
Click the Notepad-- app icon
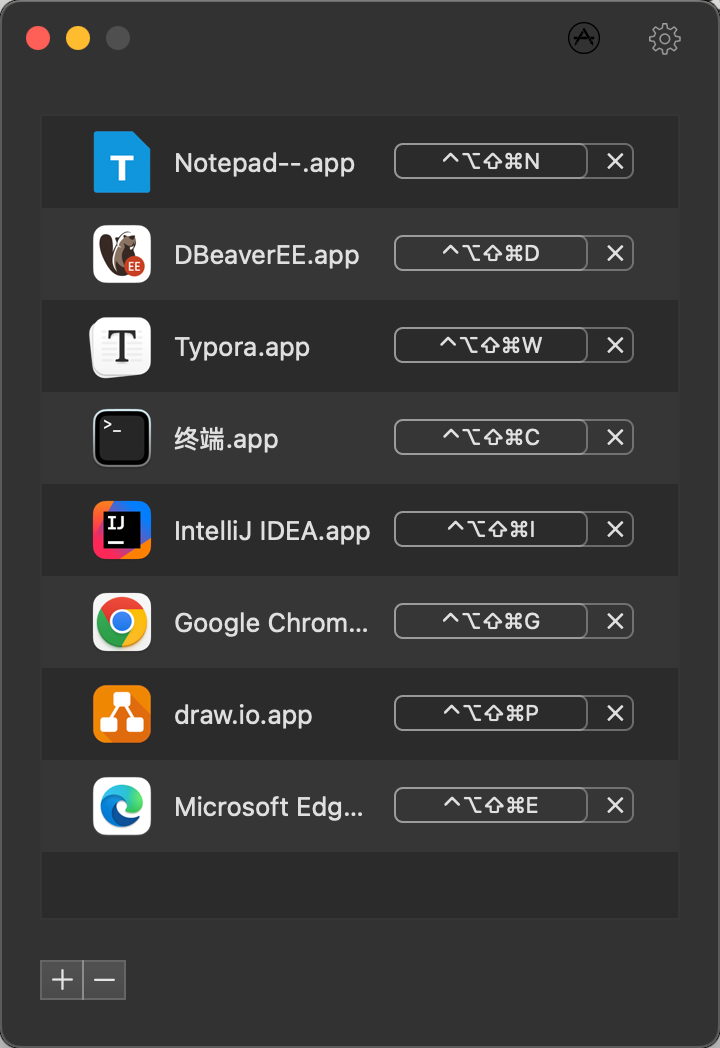[x=122, y=162]
